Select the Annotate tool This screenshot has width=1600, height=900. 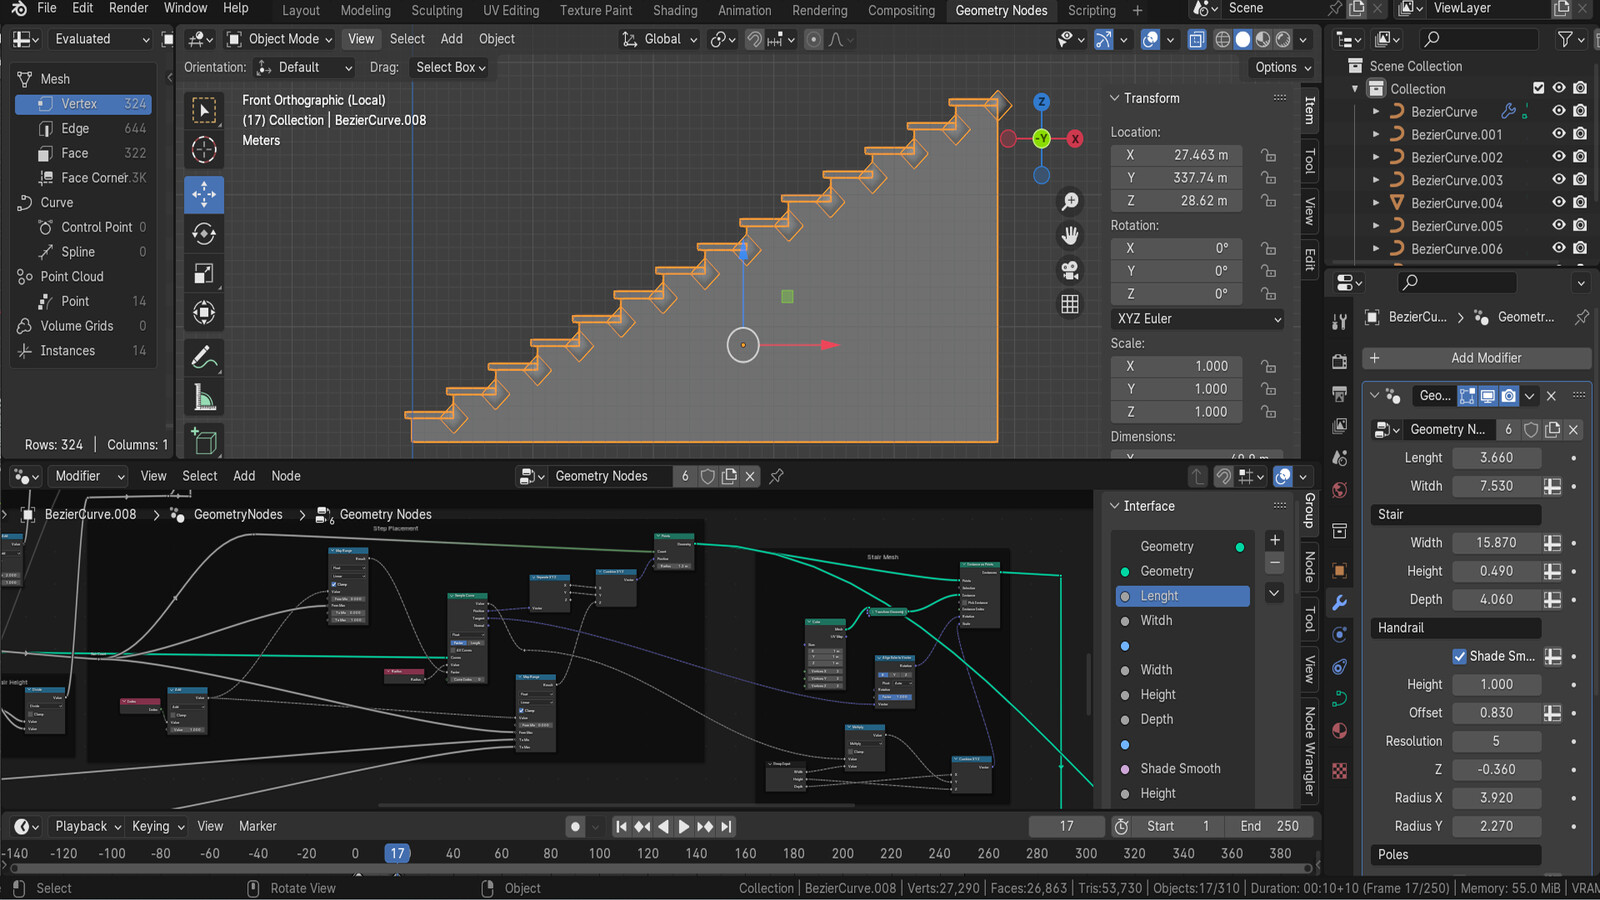(204, 355)
